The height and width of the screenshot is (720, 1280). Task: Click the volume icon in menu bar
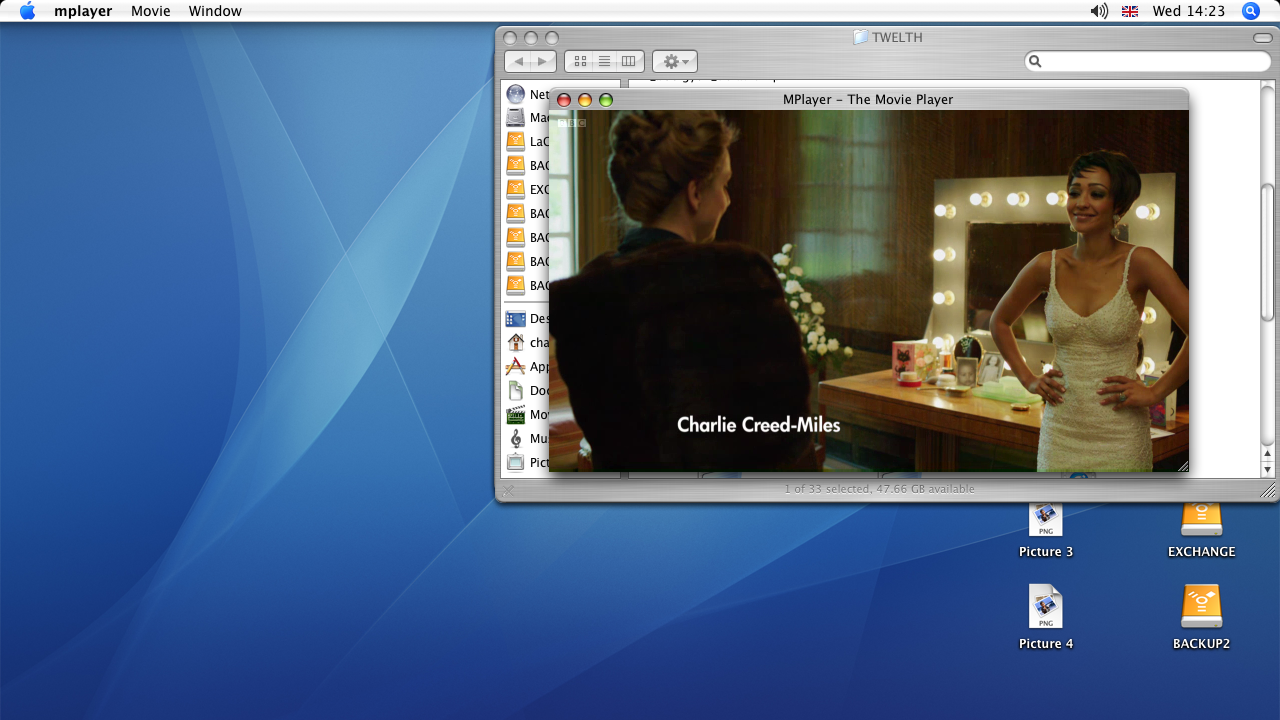(x=1099, y=11)
